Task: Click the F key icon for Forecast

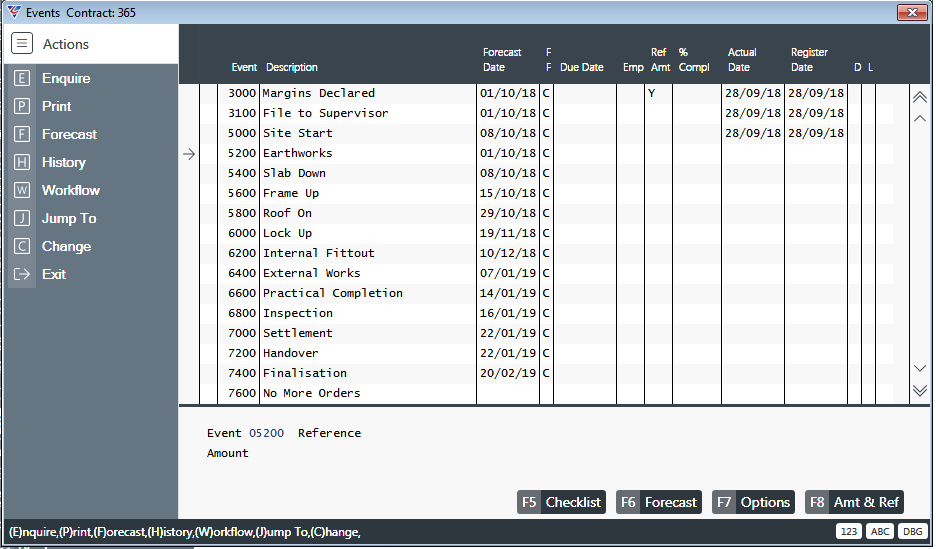Action: point(21,134)
